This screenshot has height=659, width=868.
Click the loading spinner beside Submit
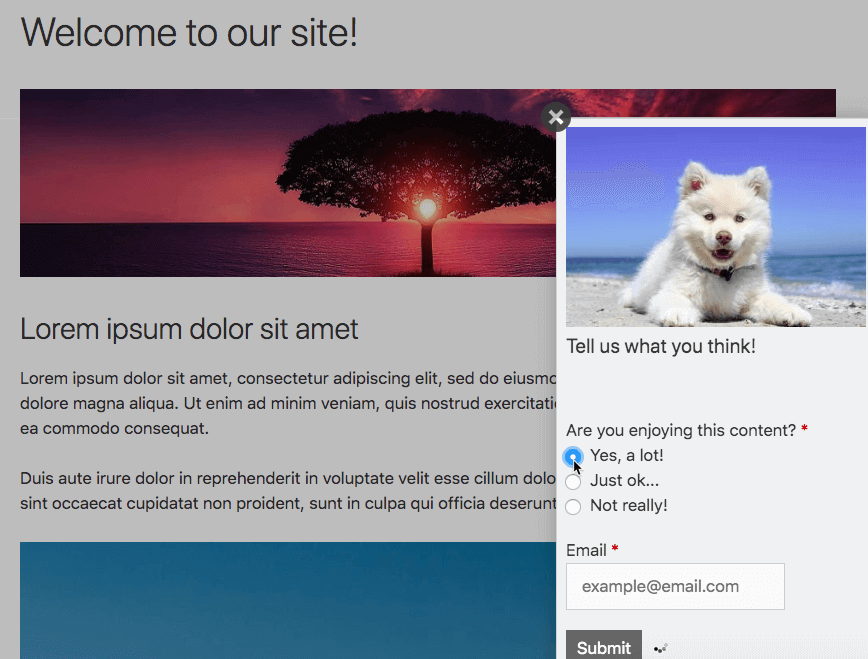659,648
